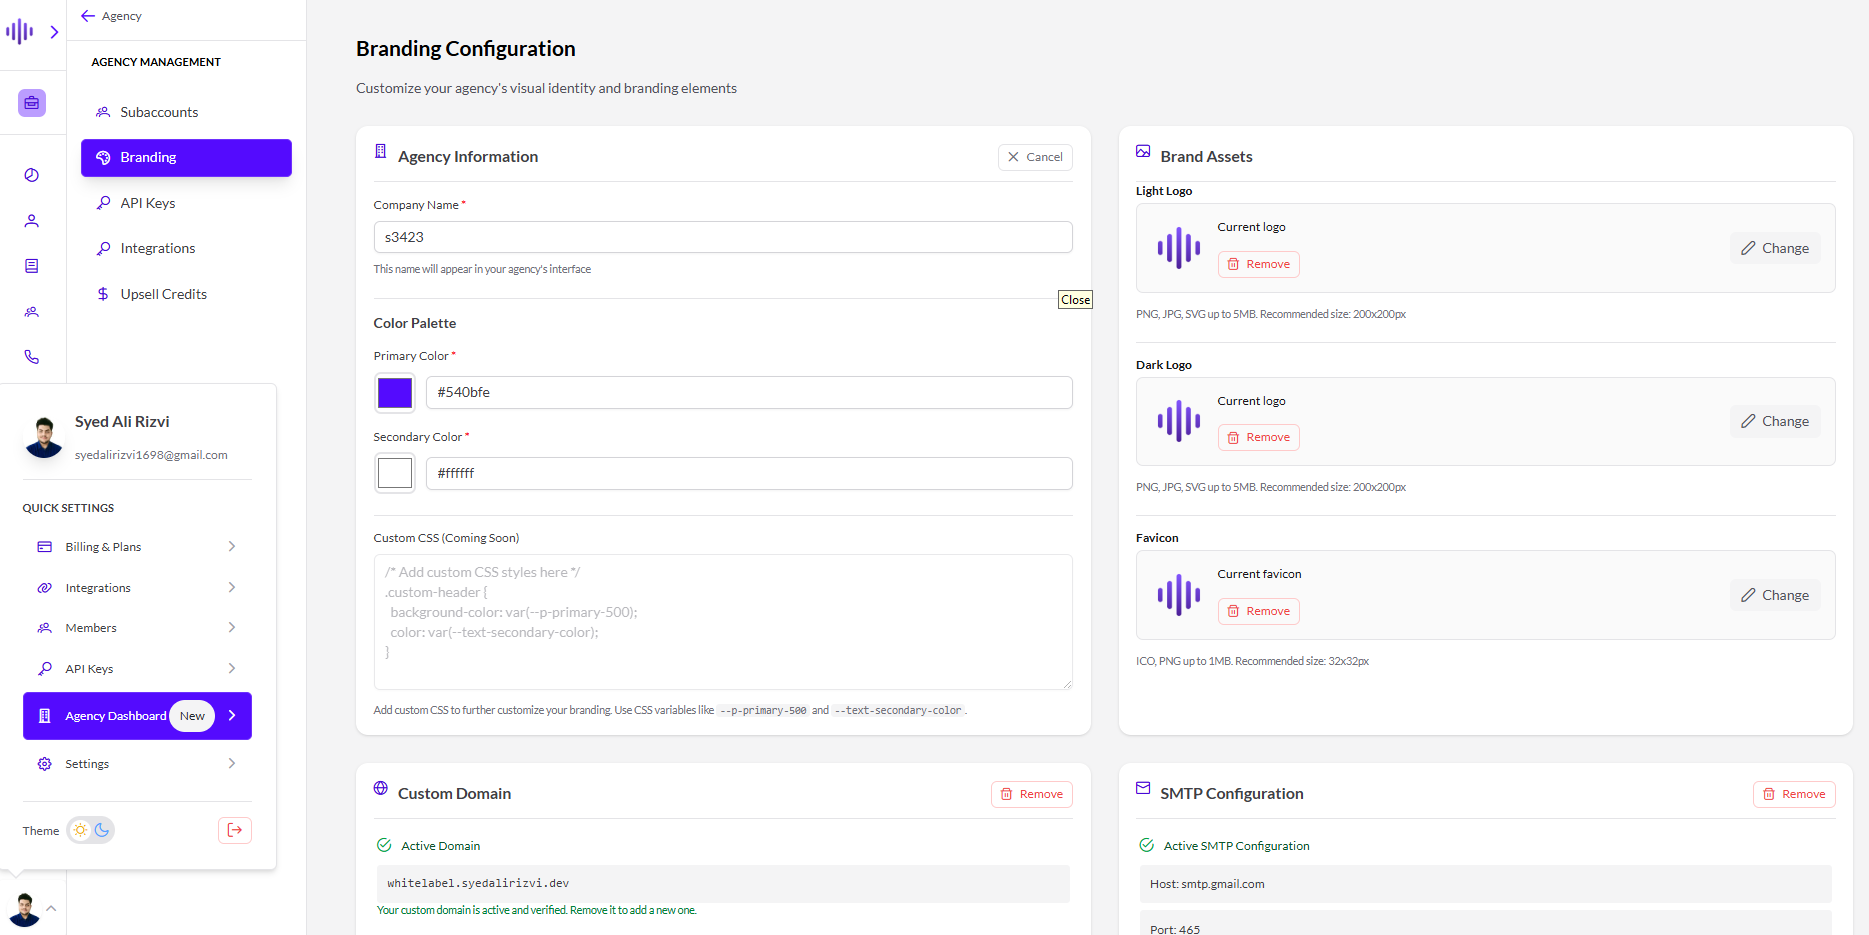Switch the theme toggle to dark mode
Image resolution: width=1869 pixels, height=935 pixels.
click(103, 830)
